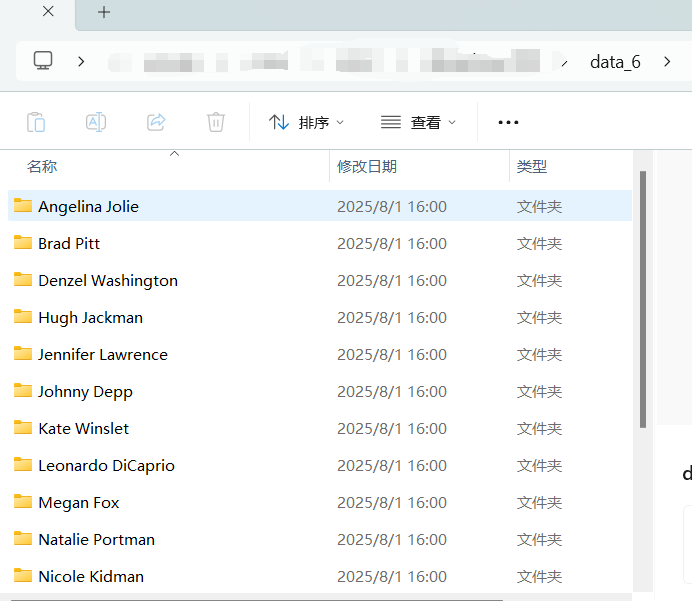692x601 pixels.
Task: Click the This PC monitor icon in address bar
Action: (x=43, y=61)
